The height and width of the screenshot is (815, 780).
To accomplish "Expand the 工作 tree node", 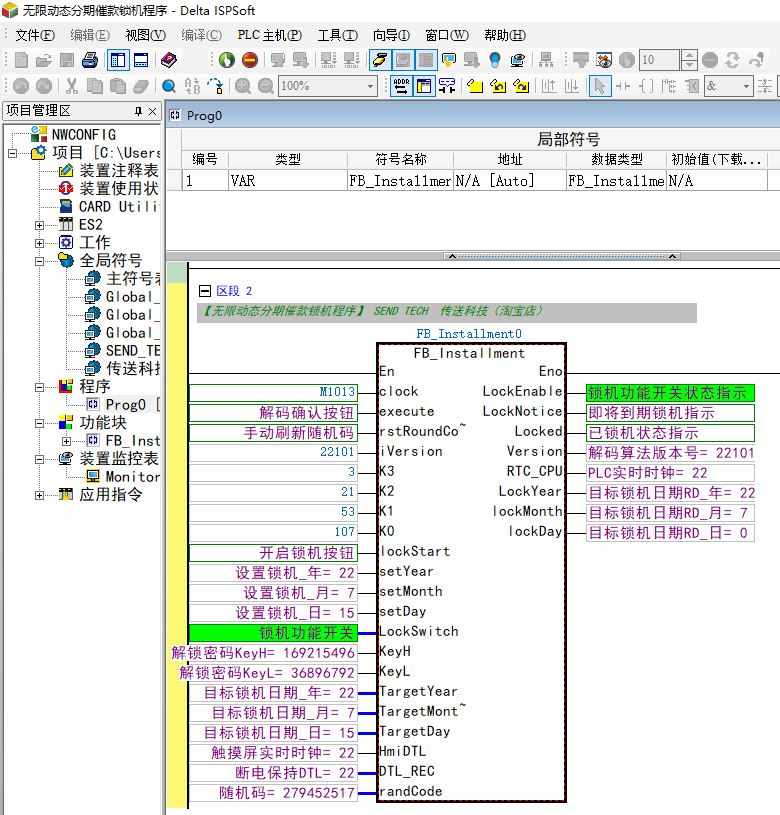I will pos(39,243).
